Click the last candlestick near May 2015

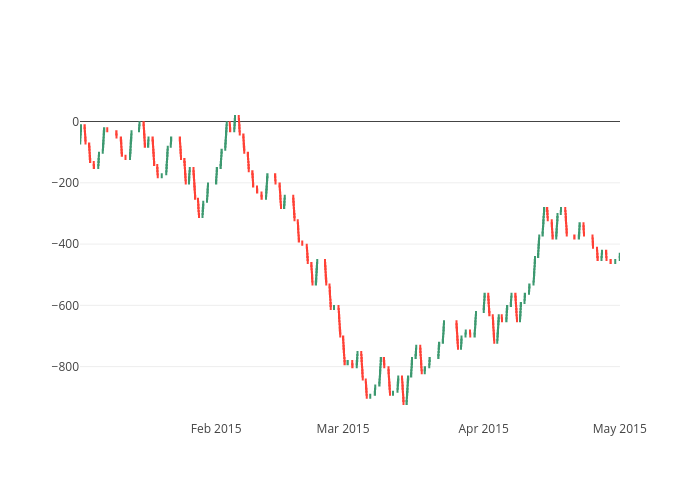click(x=619, y=257)
